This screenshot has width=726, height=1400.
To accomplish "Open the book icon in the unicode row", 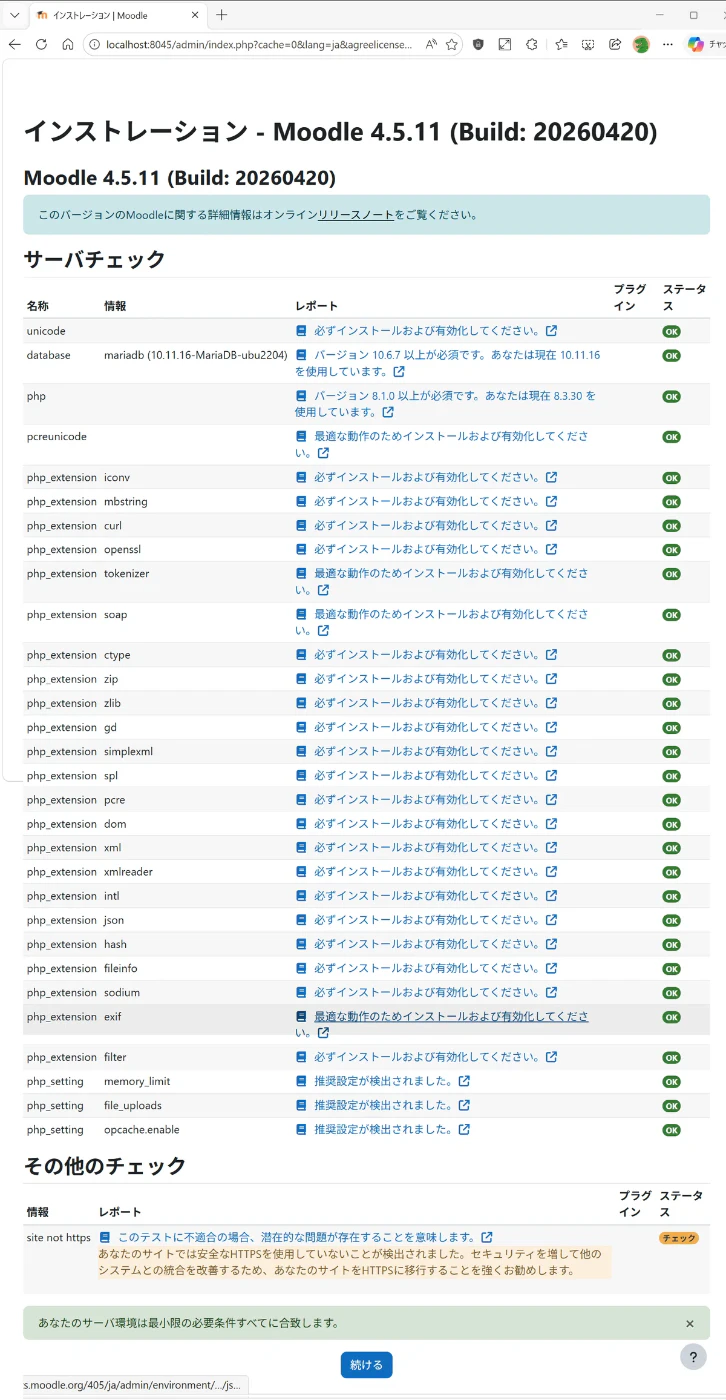I will coord(301,331).
